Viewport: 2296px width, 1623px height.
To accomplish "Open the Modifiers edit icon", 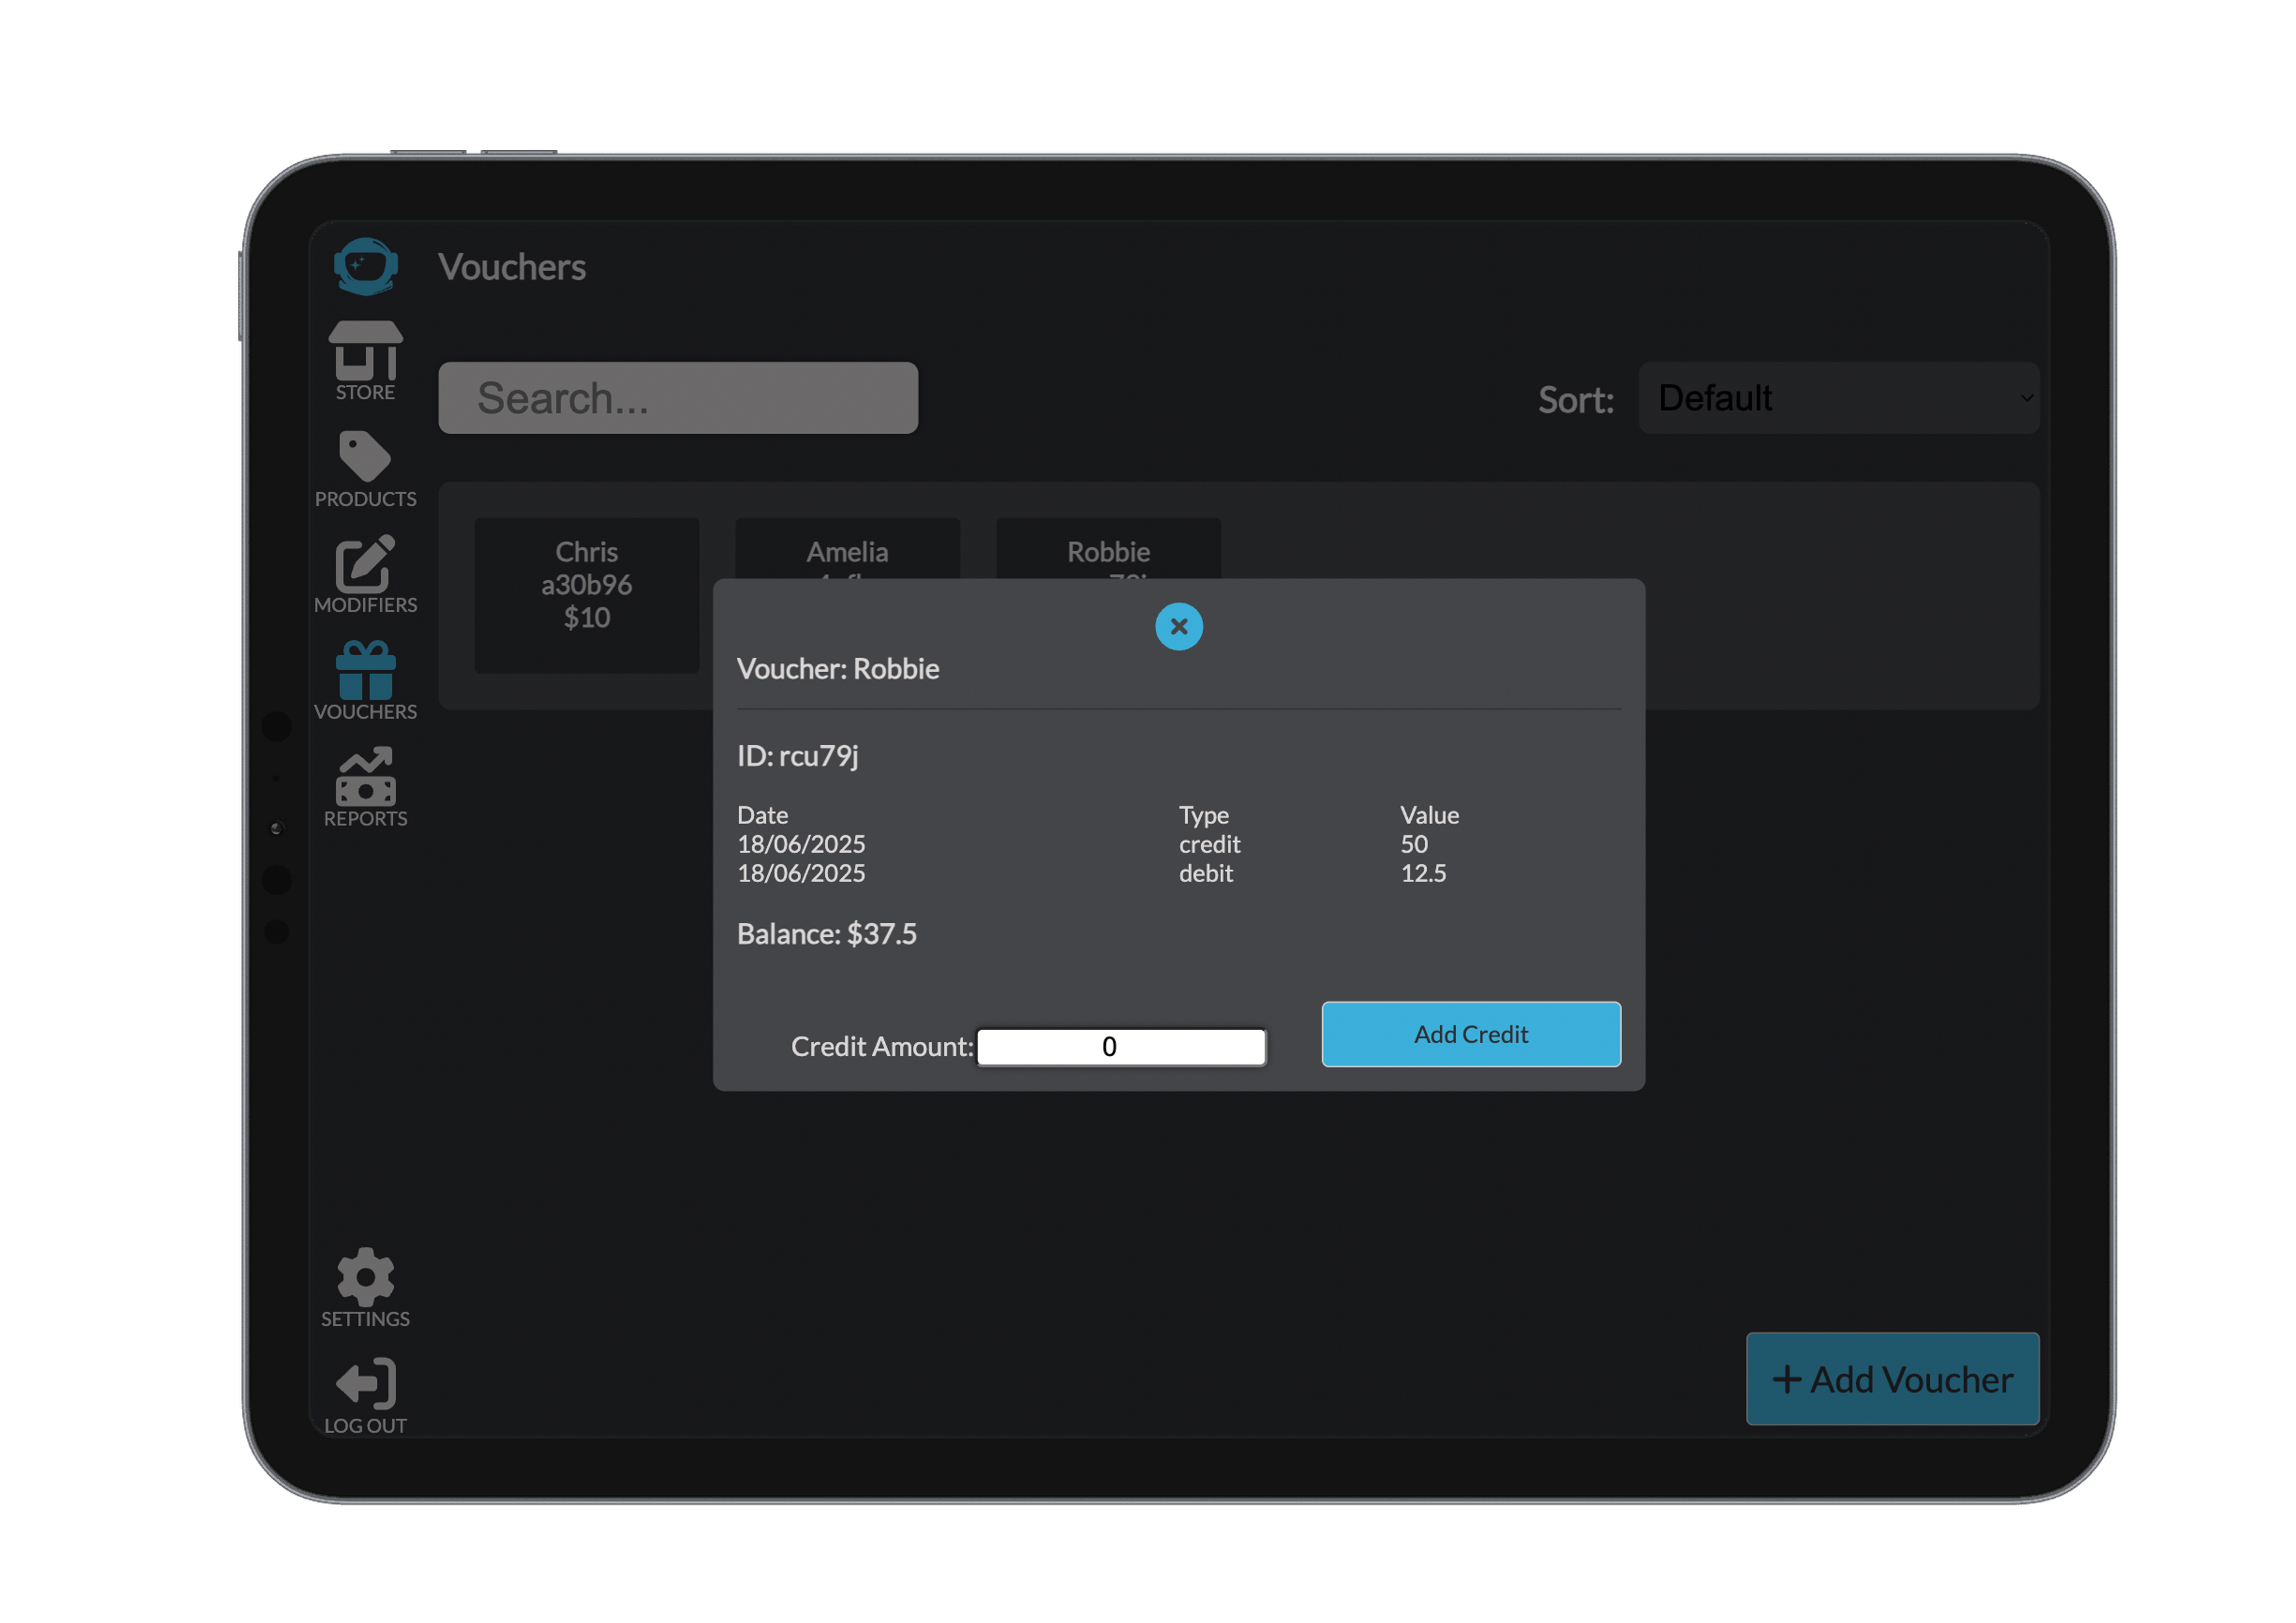I will click(x=365, y=565).
